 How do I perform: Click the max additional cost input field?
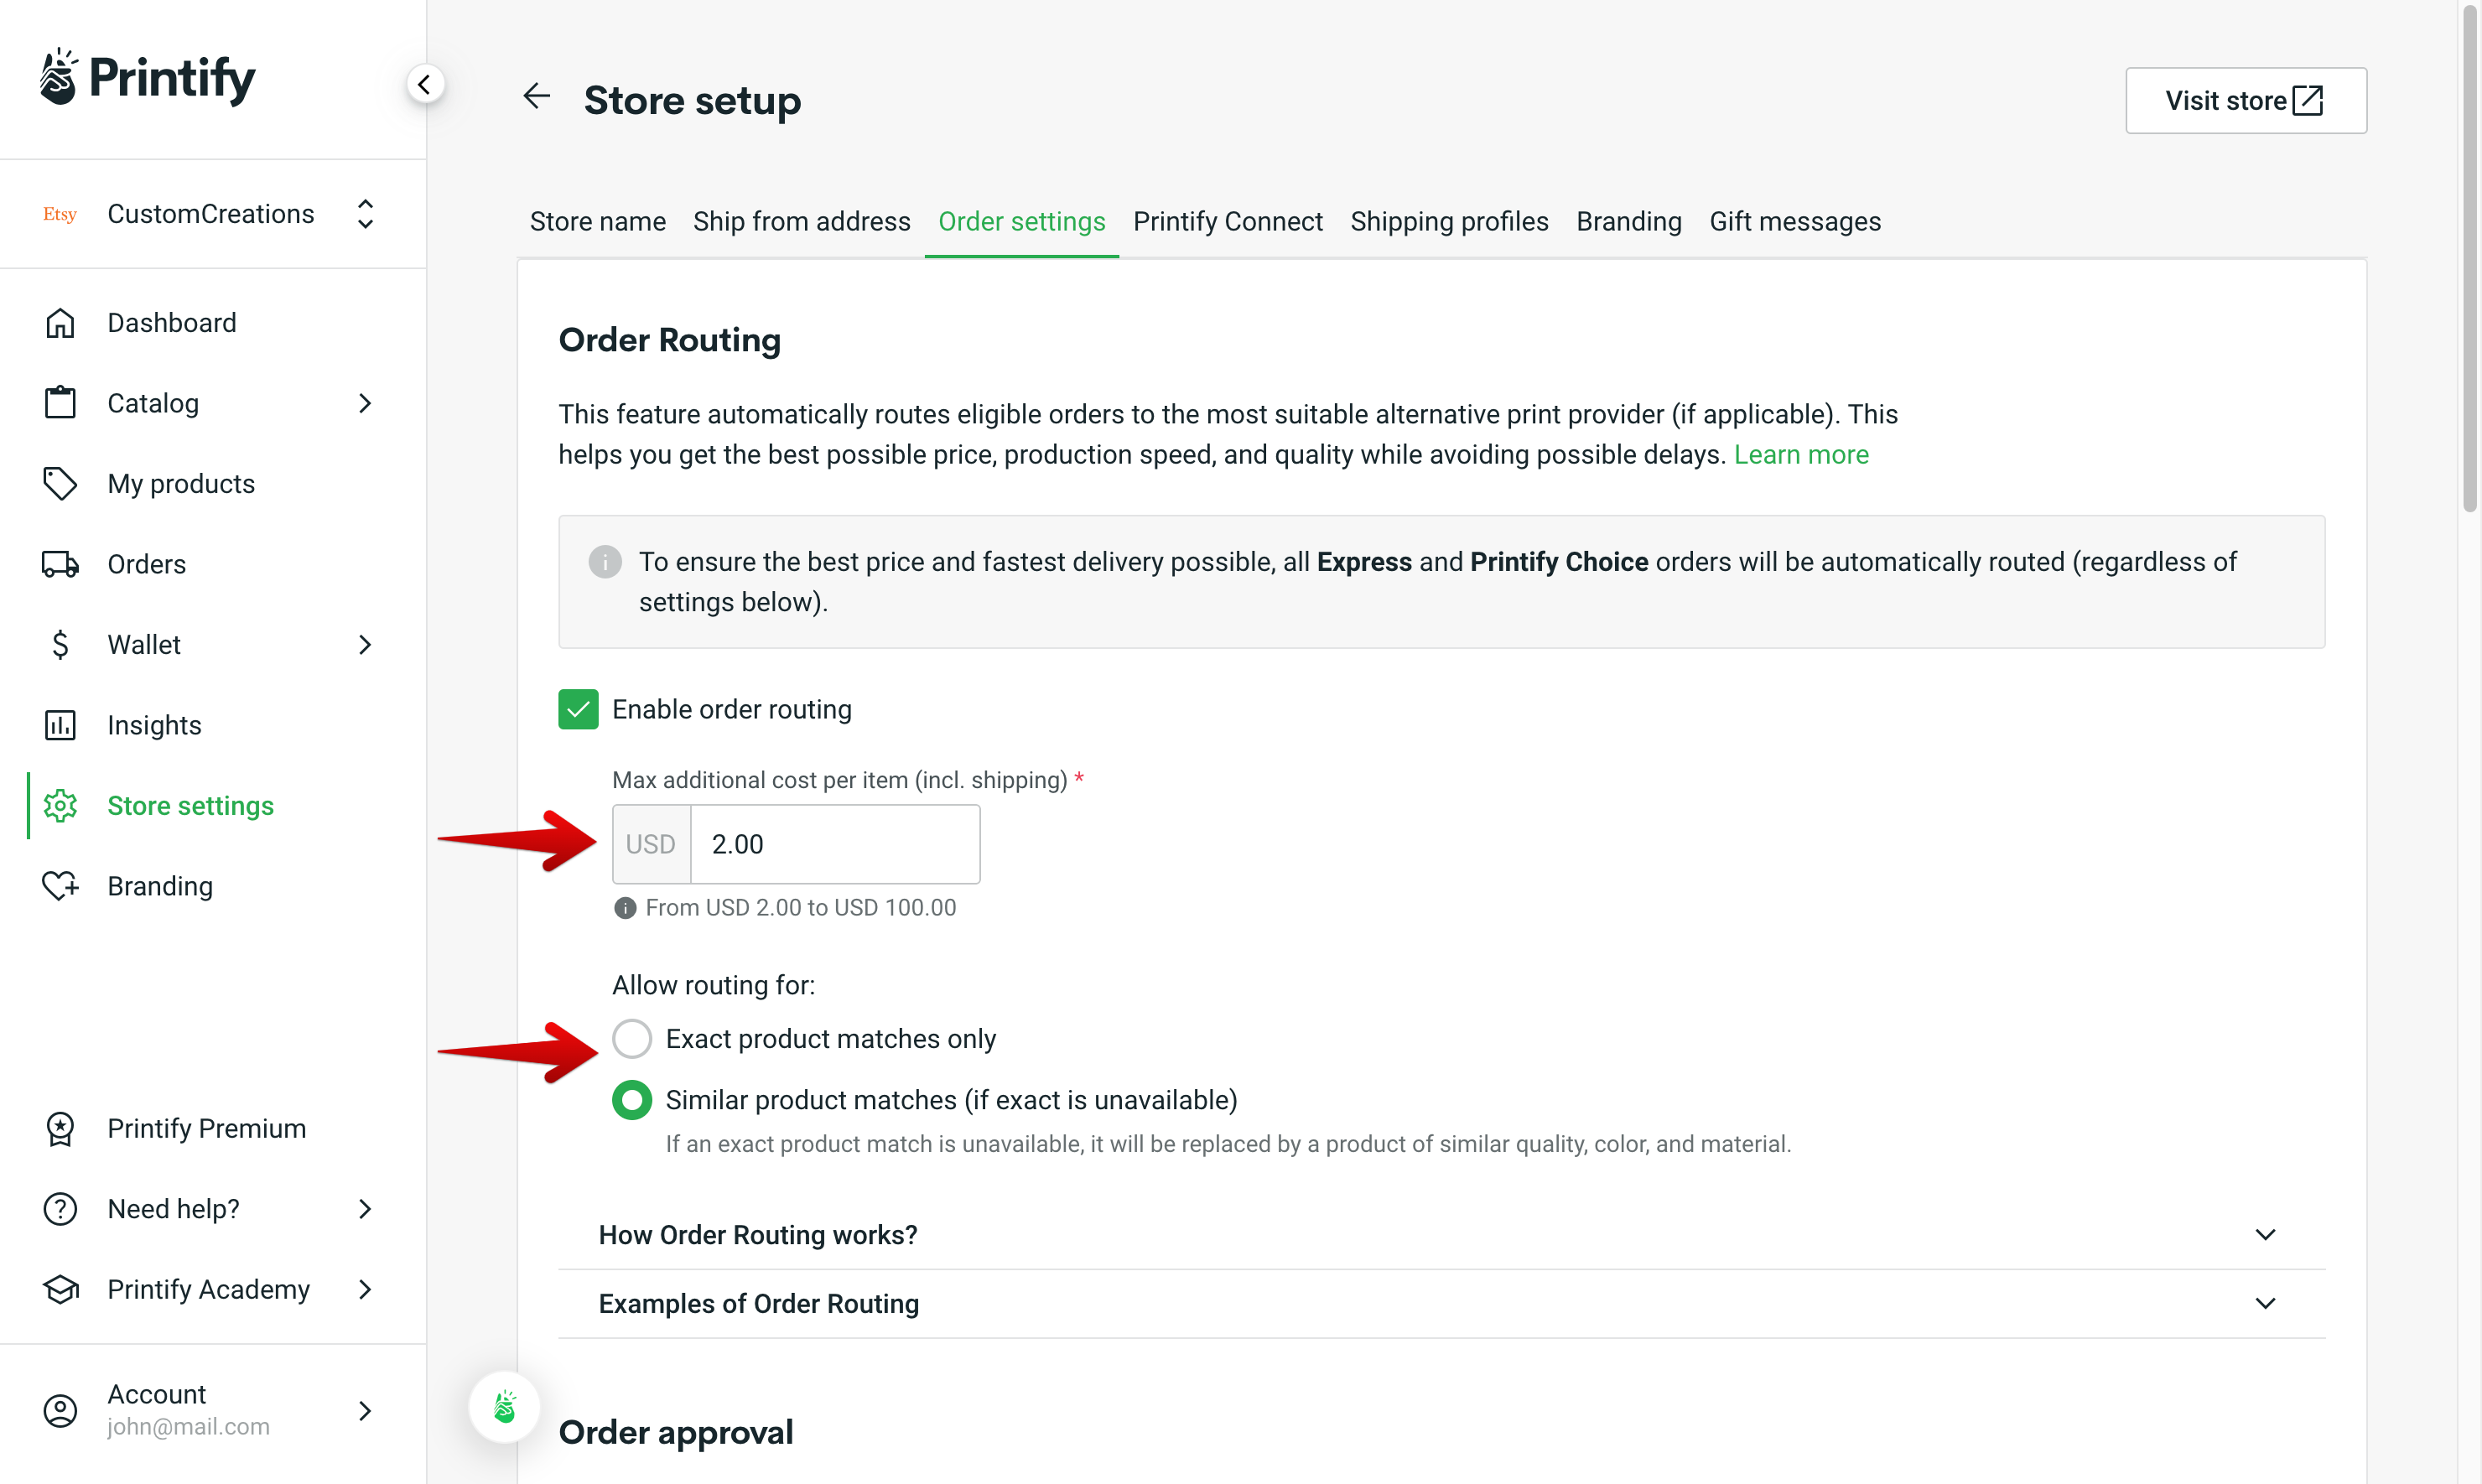point(835,843)
